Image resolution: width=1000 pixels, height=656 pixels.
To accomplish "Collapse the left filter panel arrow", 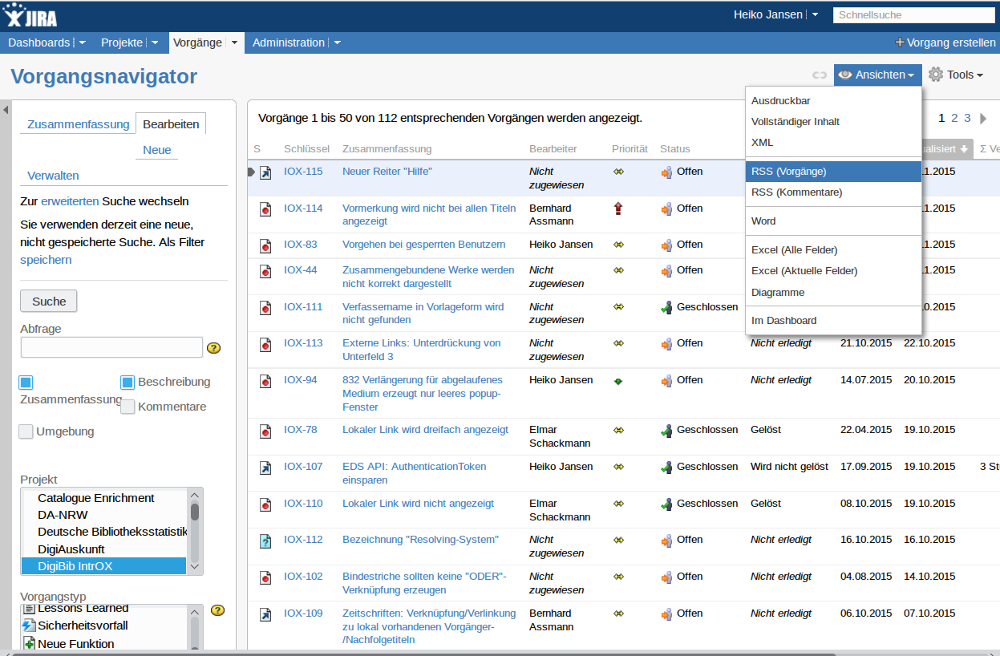I will click(x=5, y=108).
